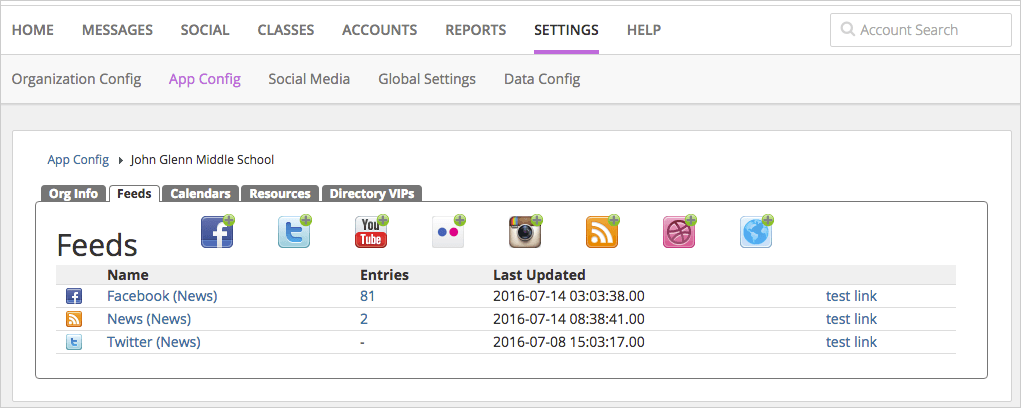Image resolution: width=1021 pixels, height=408 pixels.
Task: Open Global Settings submenu item
Action: [427, 79]
